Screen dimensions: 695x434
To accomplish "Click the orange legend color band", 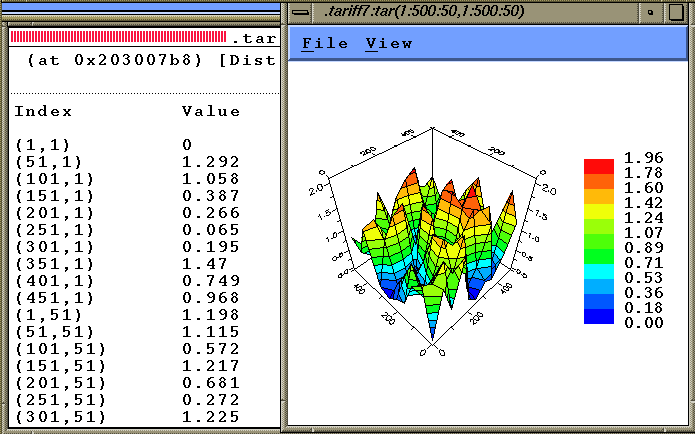I will click(598, 181).
